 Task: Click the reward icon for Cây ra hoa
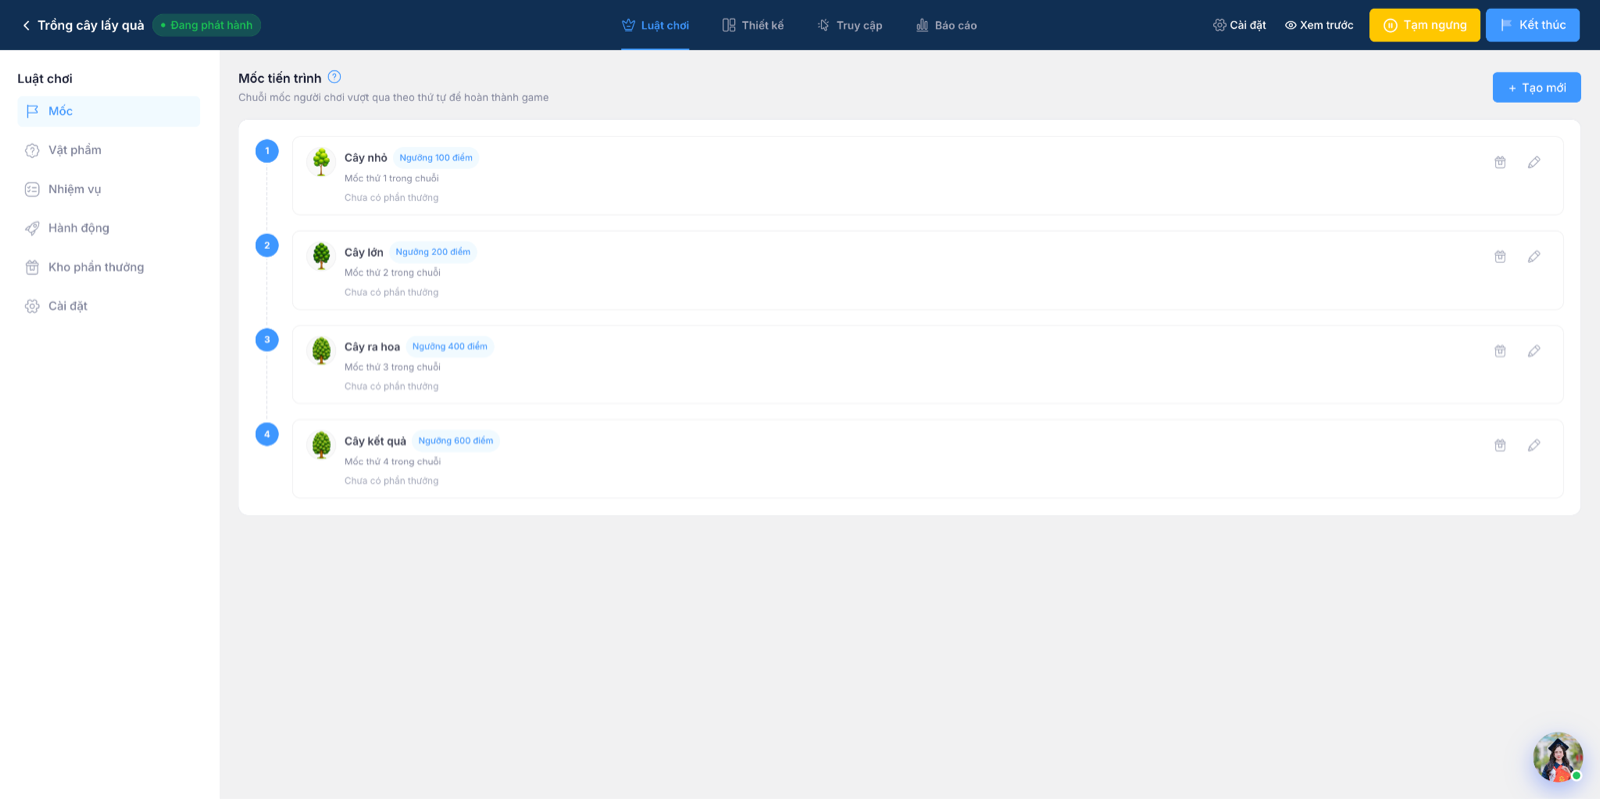click(1500, 351)
